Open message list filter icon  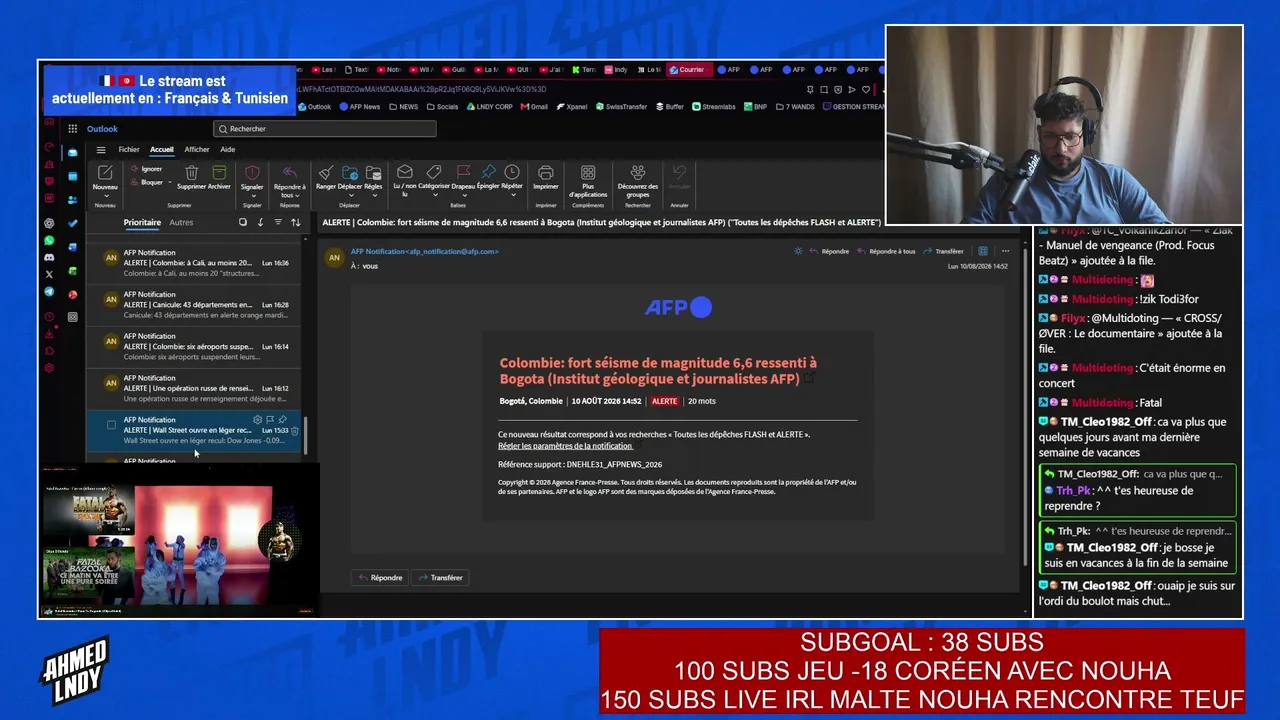pyautogui.click(x=278, y=222)
